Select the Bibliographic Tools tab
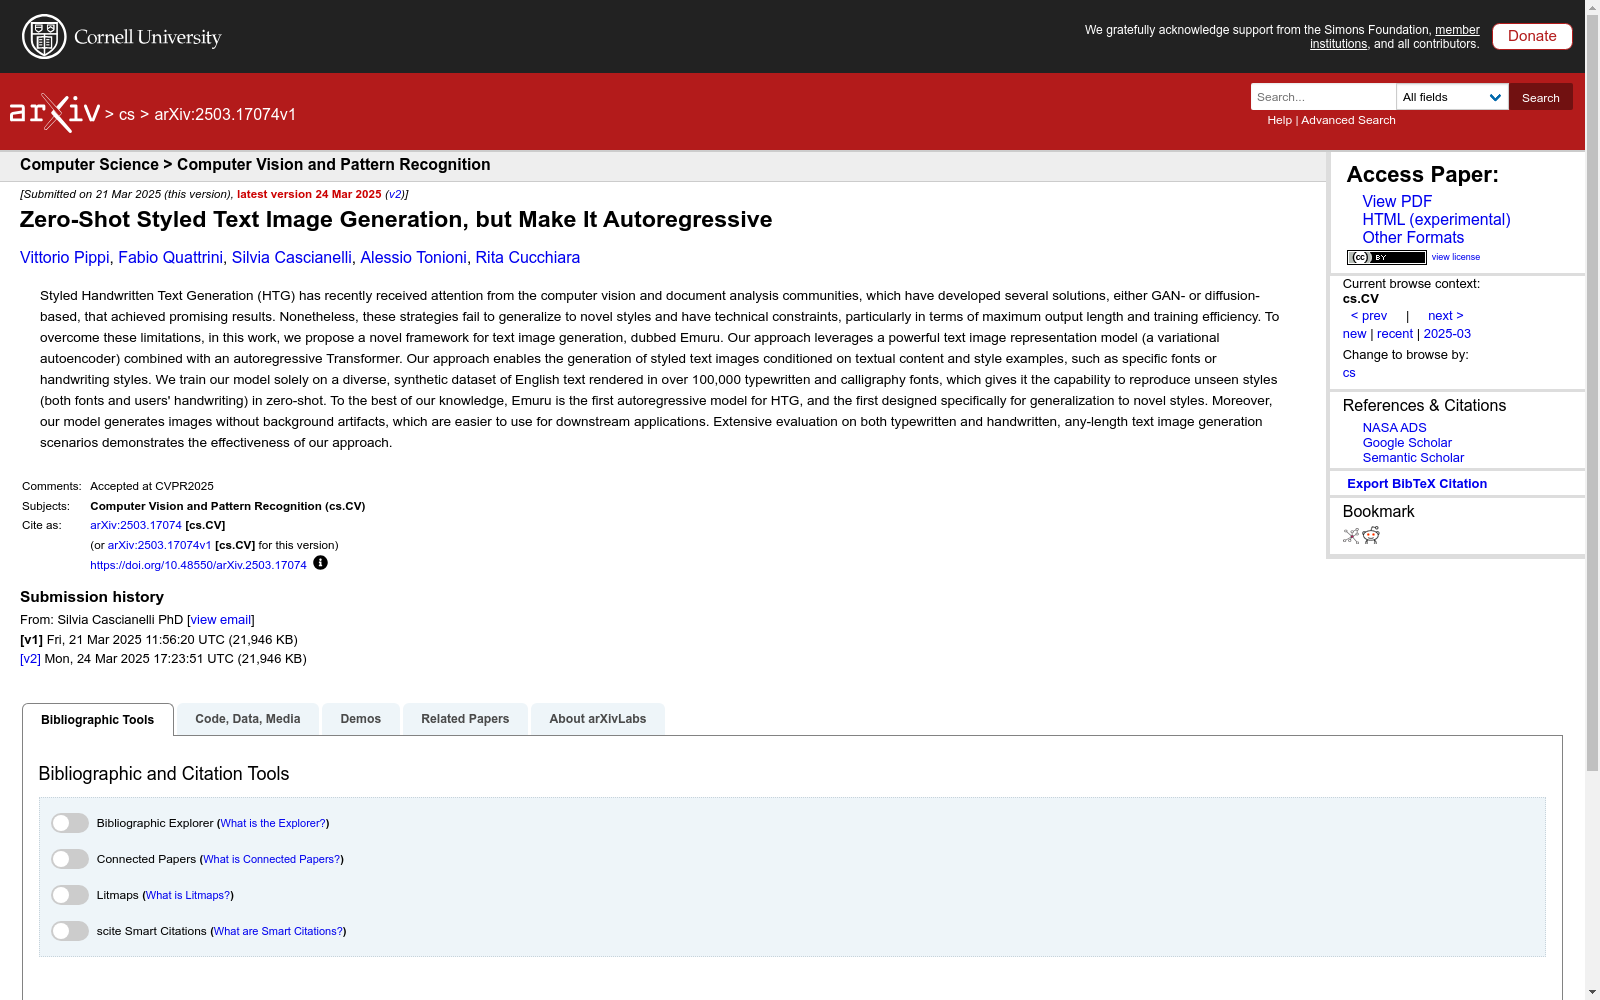 tap(98, 720)
